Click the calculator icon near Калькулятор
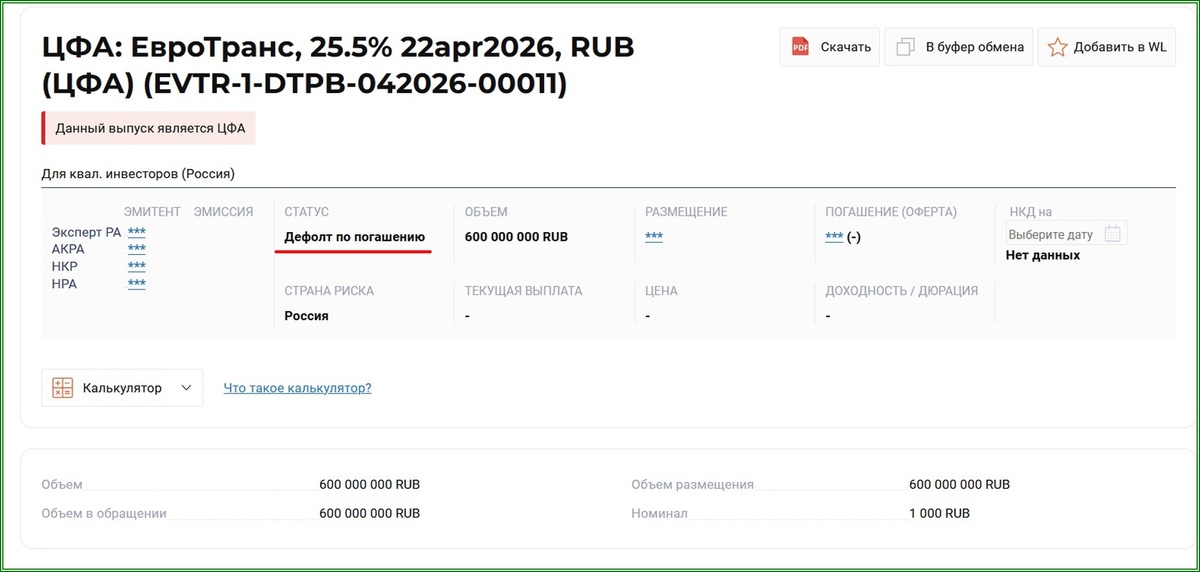 click(x=63, y=388)
